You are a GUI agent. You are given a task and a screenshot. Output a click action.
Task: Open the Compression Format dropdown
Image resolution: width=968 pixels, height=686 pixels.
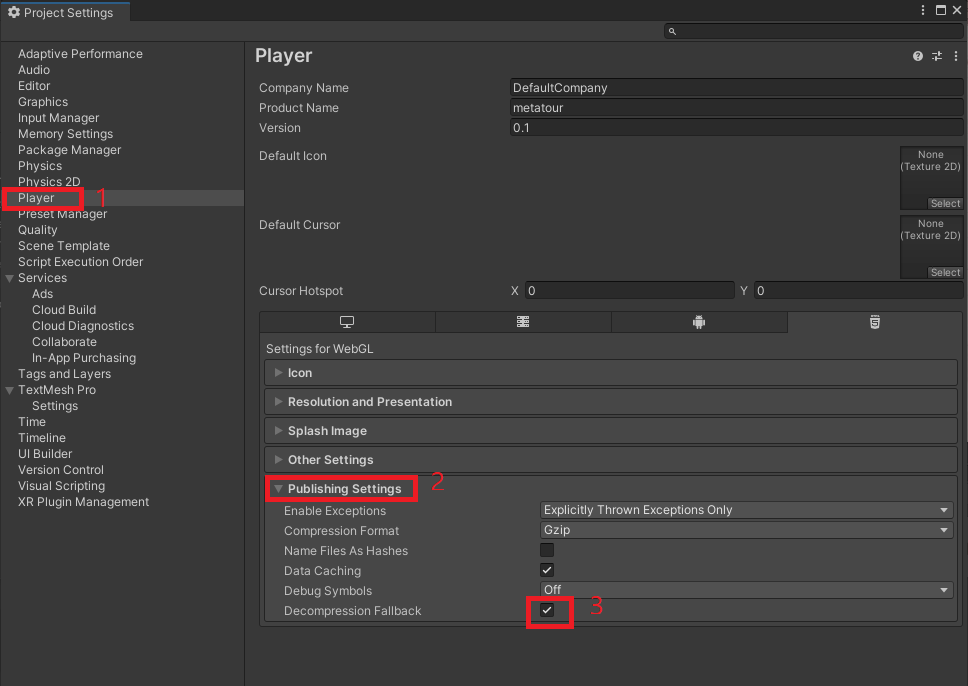coord(746,530)
